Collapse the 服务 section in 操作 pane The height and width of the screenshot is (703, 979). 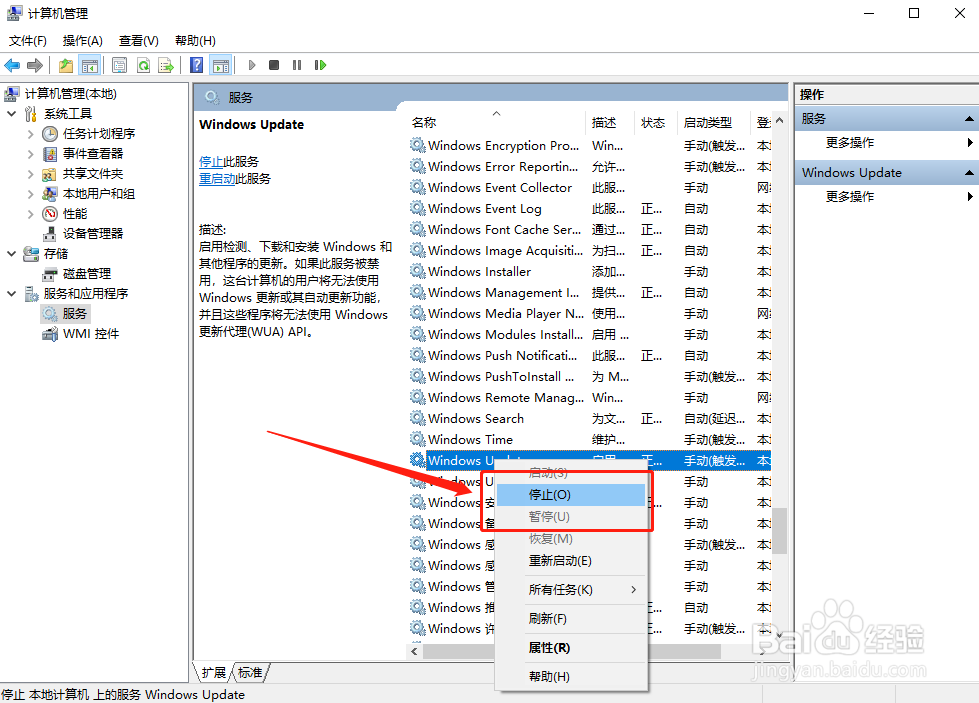coord(968,119)
